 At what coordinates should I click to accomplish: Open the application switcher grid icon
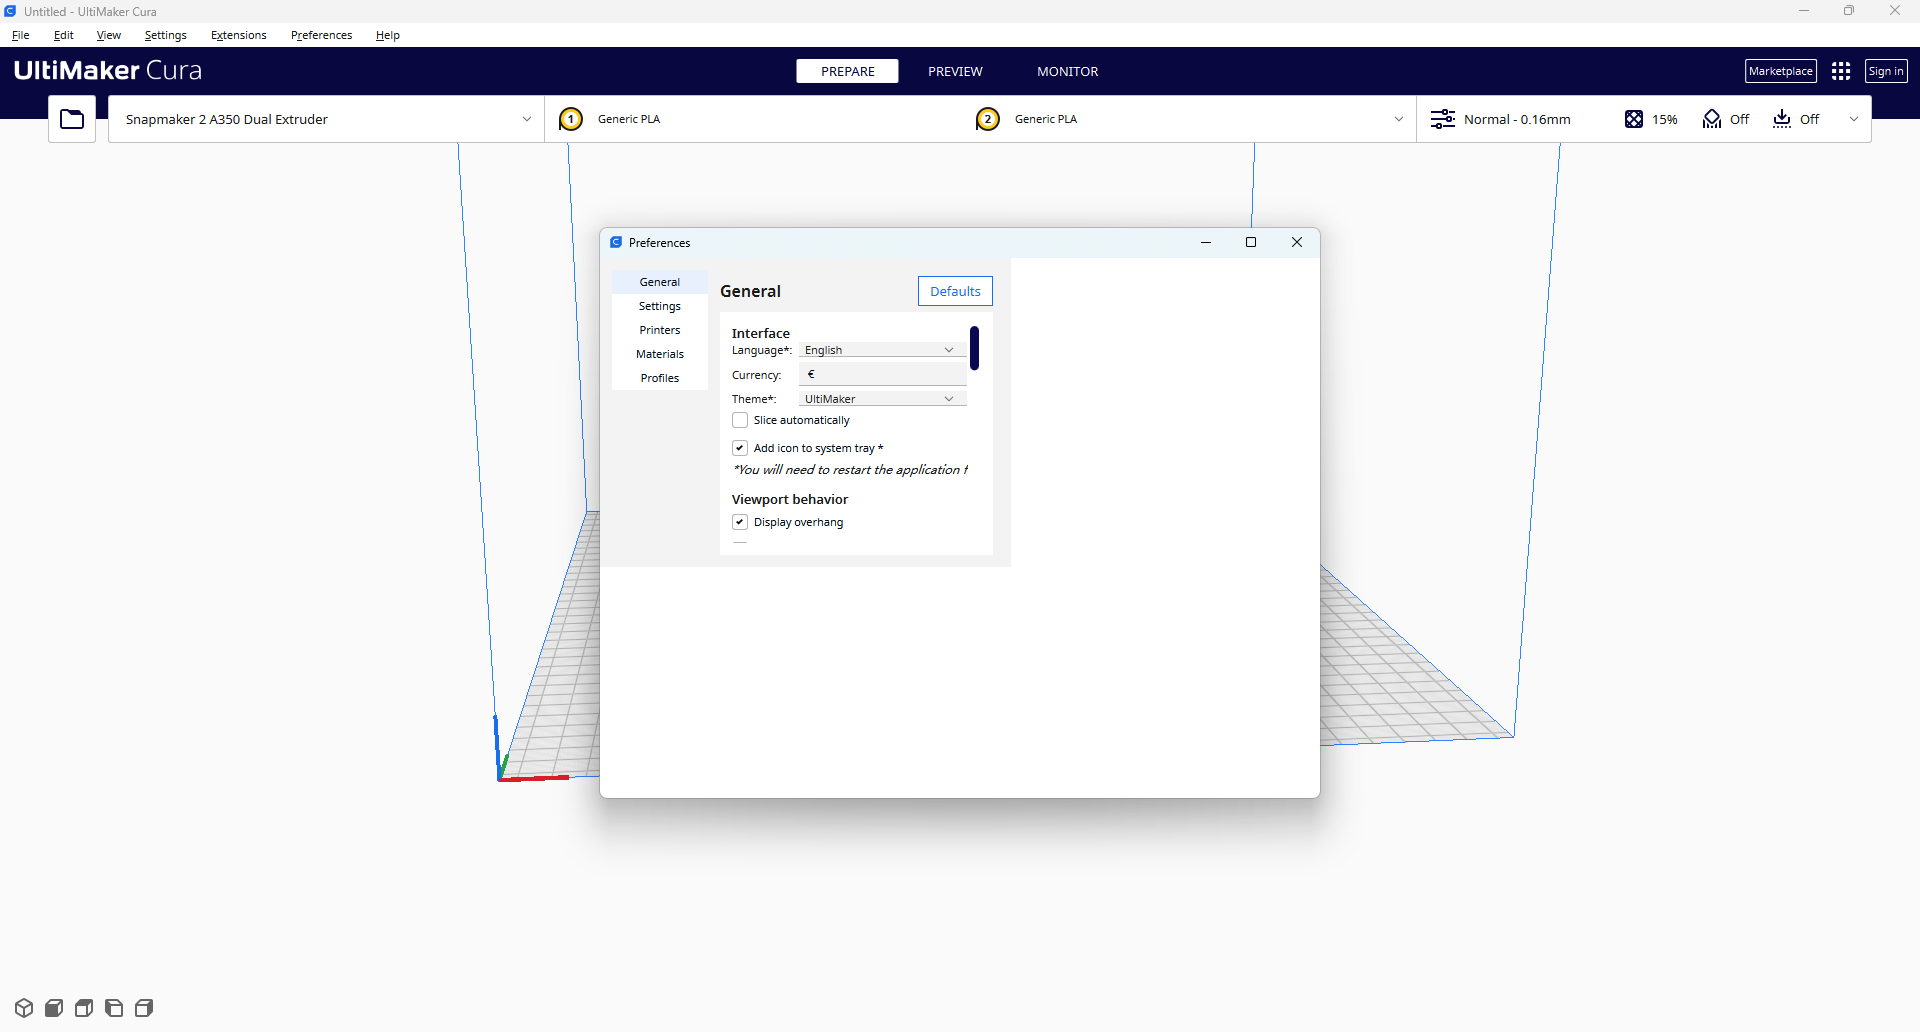tap(1841, 71)
